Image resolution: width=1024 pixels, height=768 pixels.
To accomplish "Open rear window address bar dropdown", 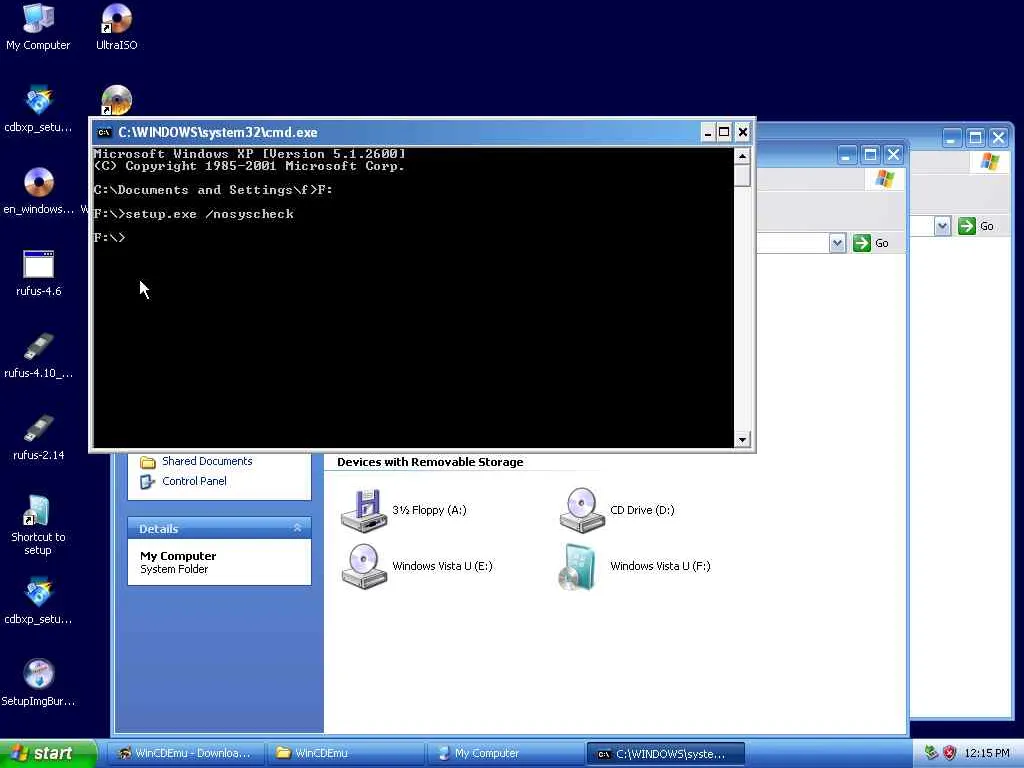I will coord(942,226).
